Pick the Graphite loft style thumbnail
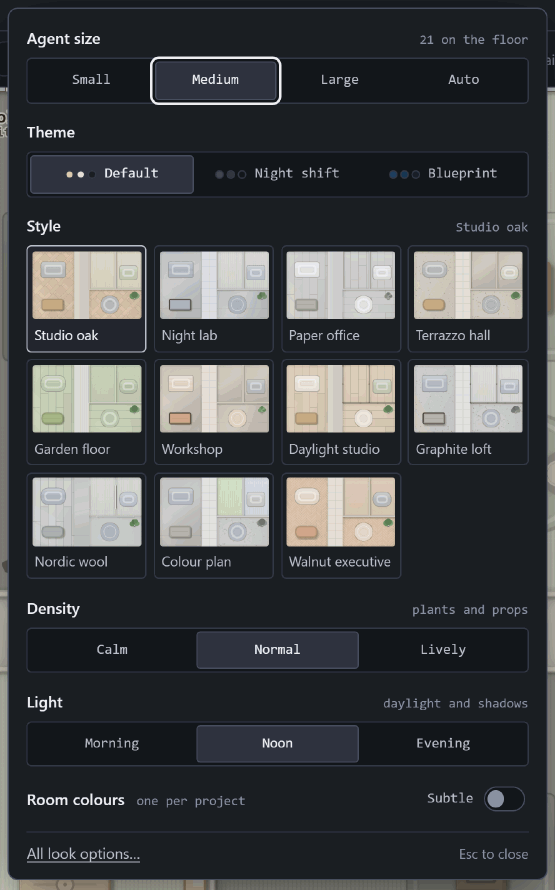Viewport: 555px width, 890px height. coord(468,412)
